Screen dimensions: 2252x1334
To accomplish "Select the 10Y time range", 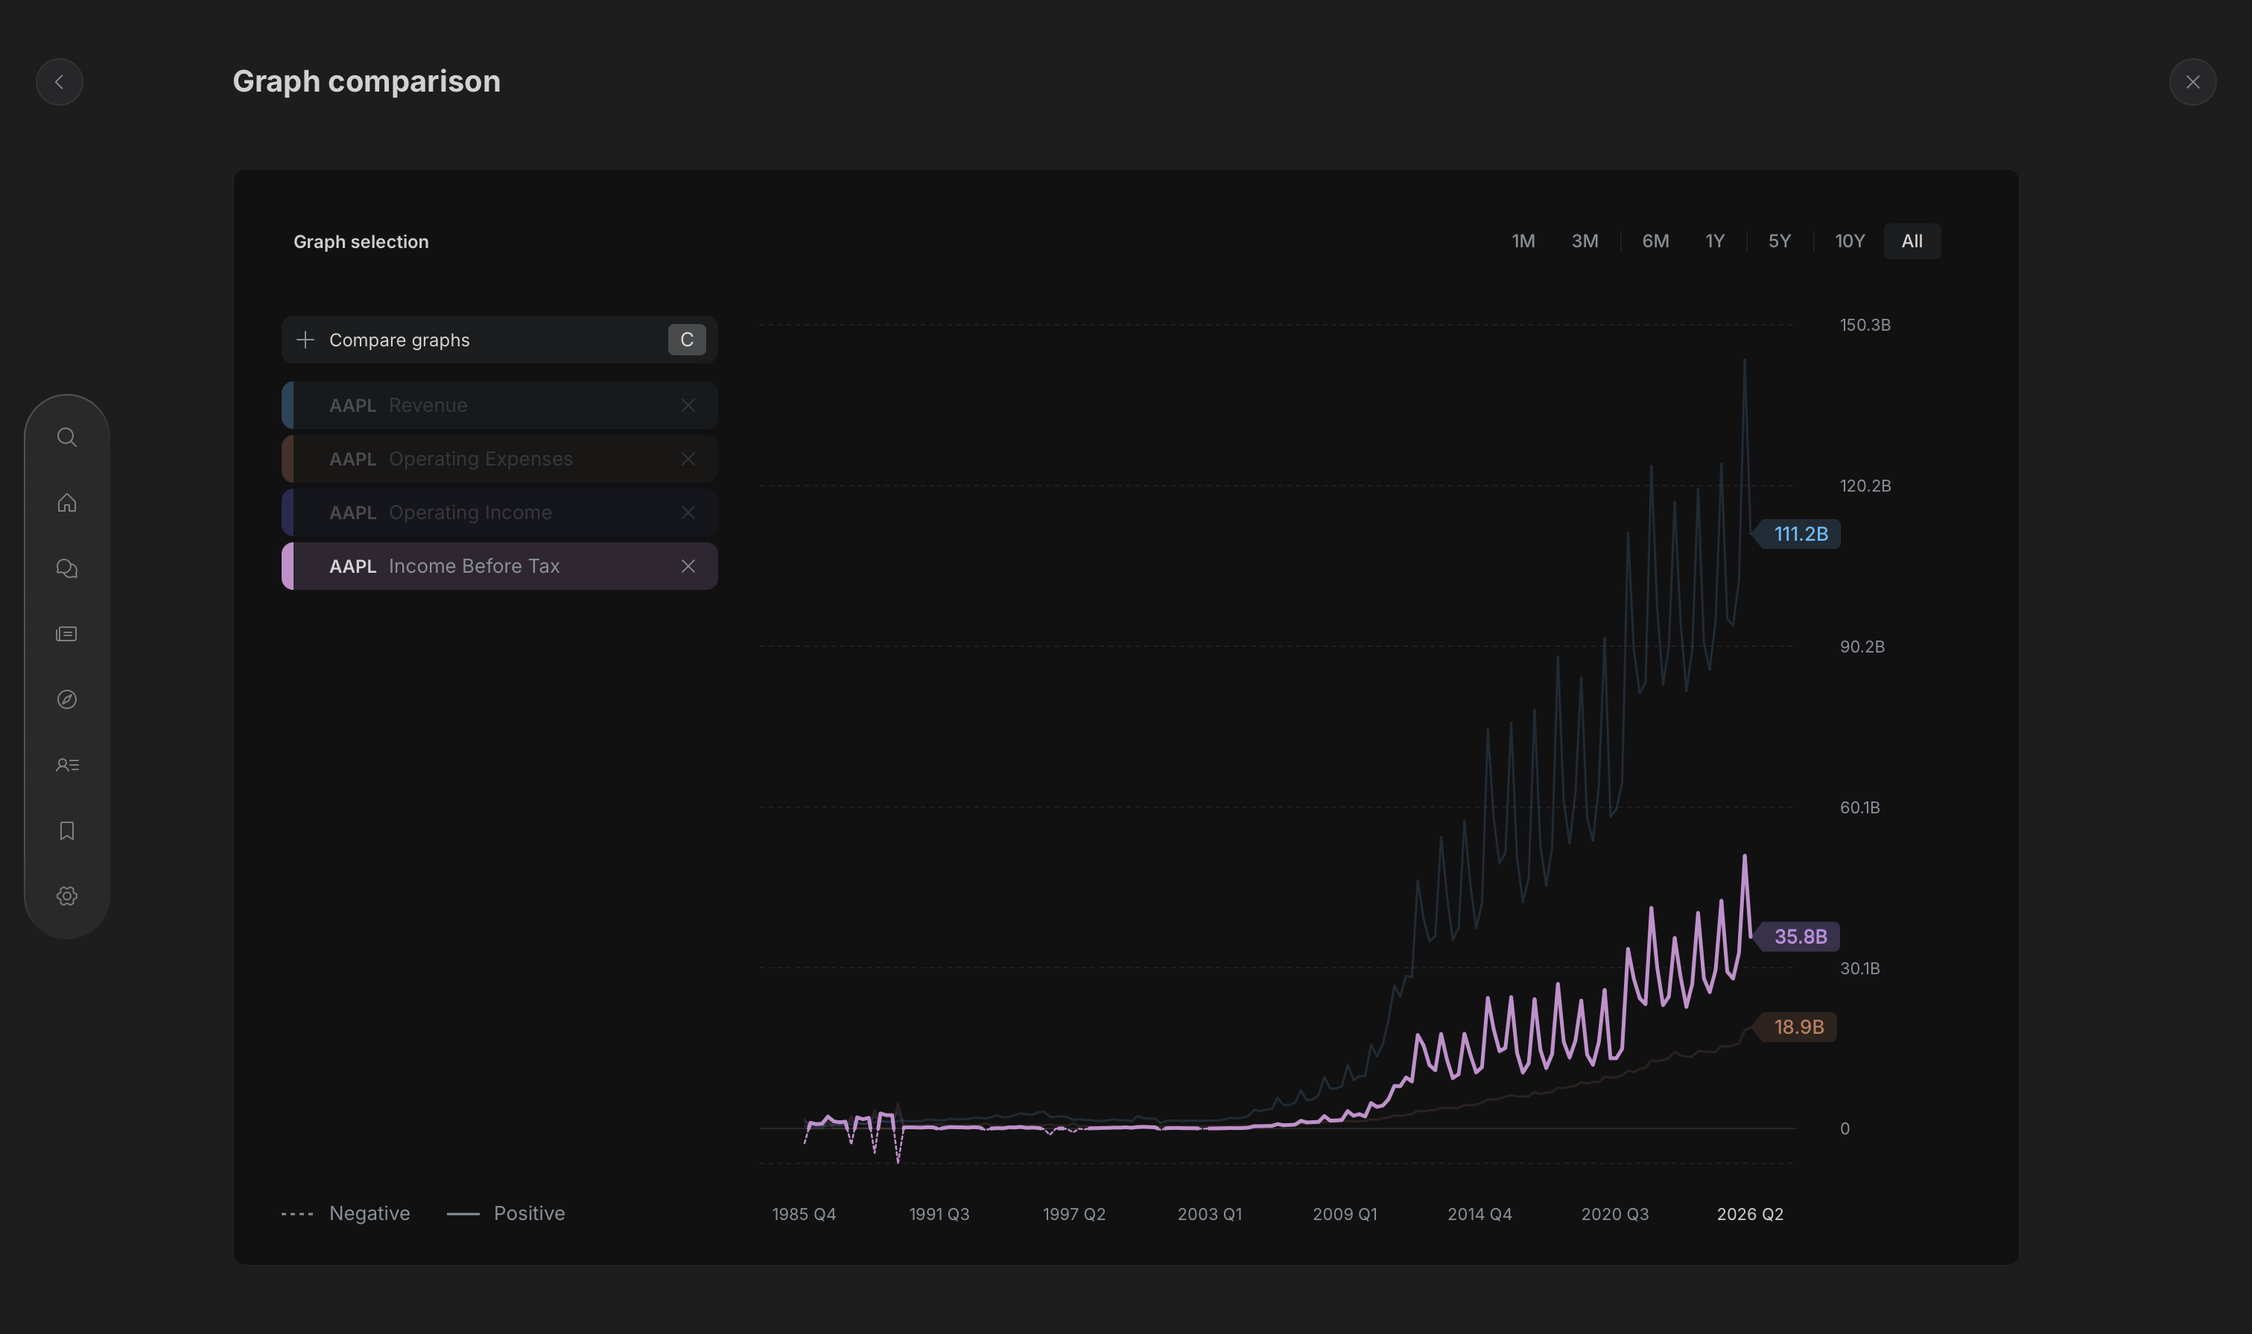I will click(x=1850, y=241).
